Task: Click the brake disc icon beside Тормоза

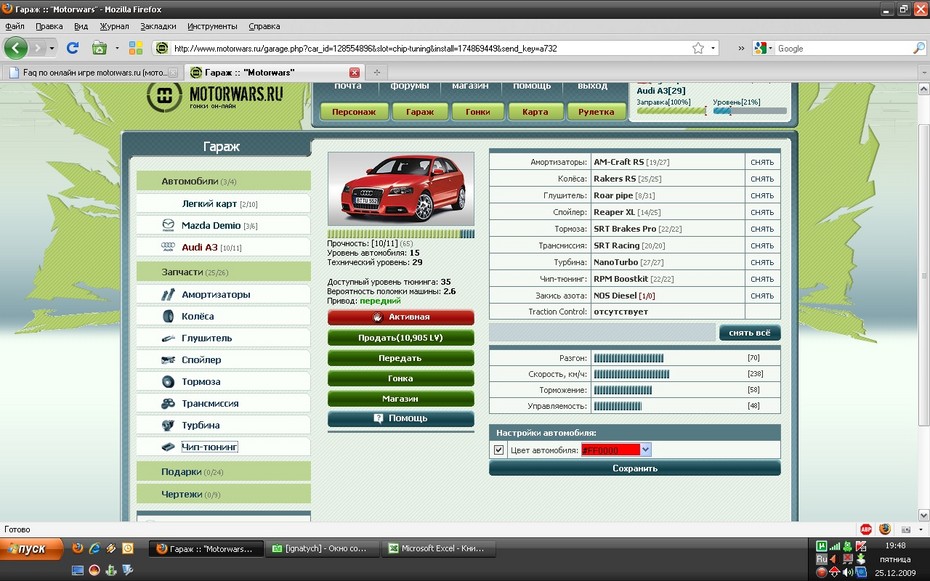Action: tap(168, 382)
